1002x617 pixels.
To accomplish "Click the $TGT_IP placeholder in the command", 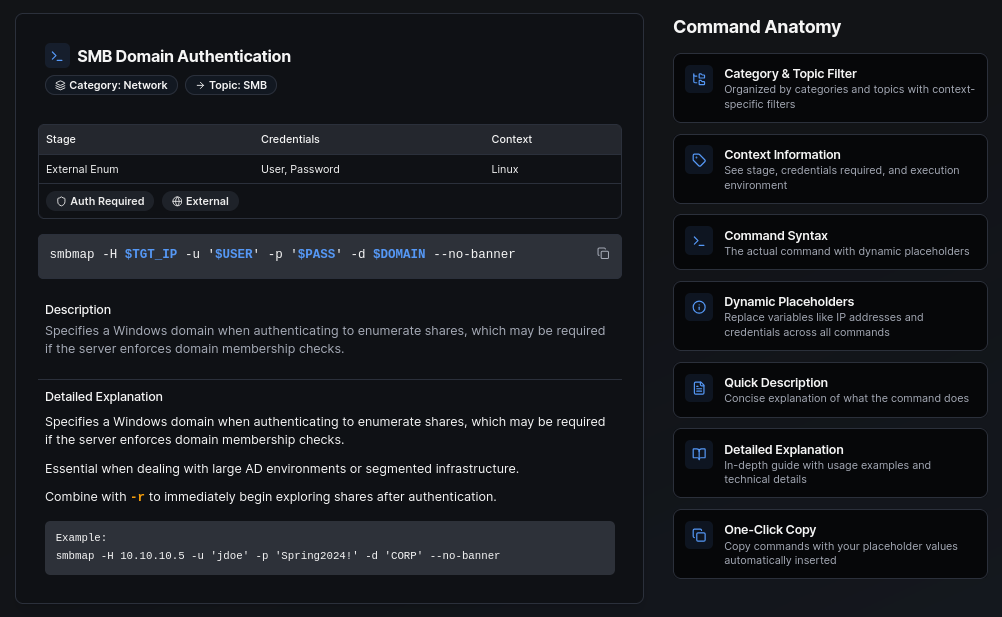I will [151, 254].
